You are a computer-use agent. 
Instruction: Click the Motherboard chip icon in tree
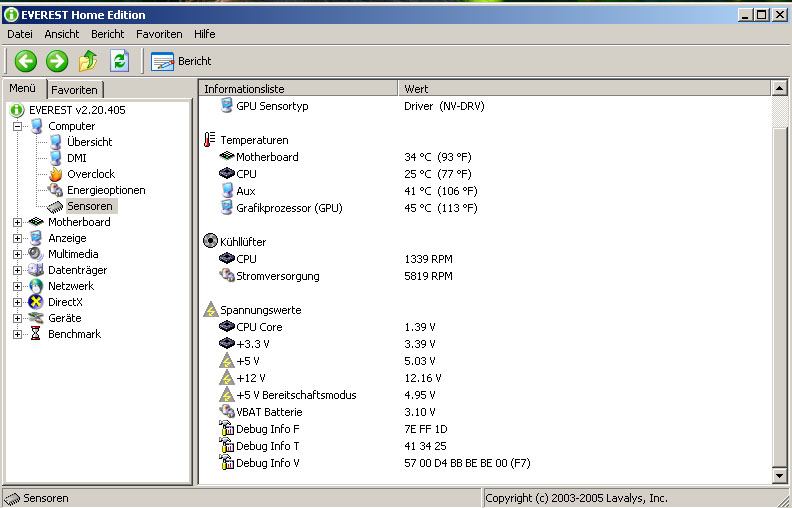coord(36,222)
